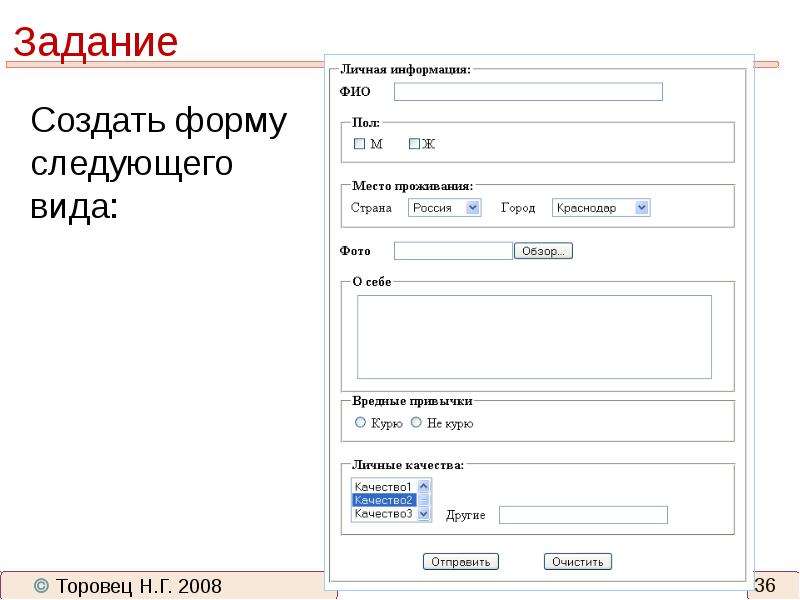Click the Отправить submit button
Image resolution: width=800 pixels, height=600 pixels.
(x=461, y=562)
